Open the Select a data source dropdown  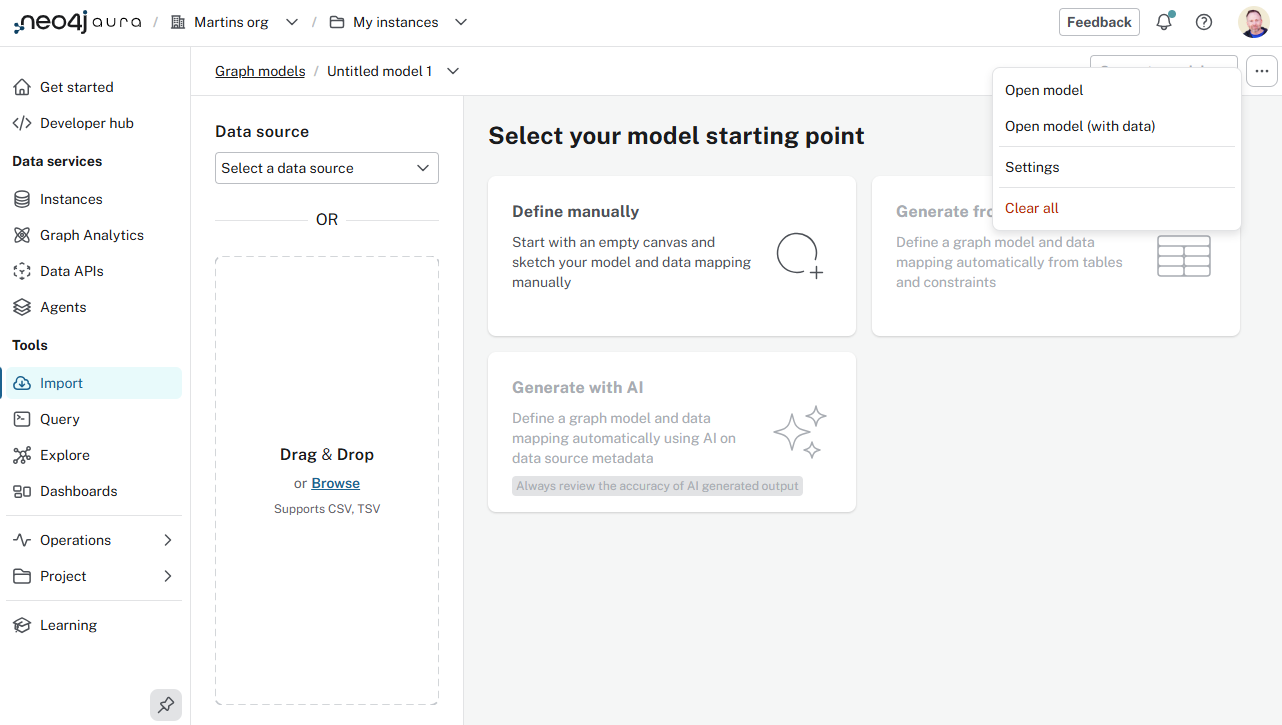pos(326,167)
